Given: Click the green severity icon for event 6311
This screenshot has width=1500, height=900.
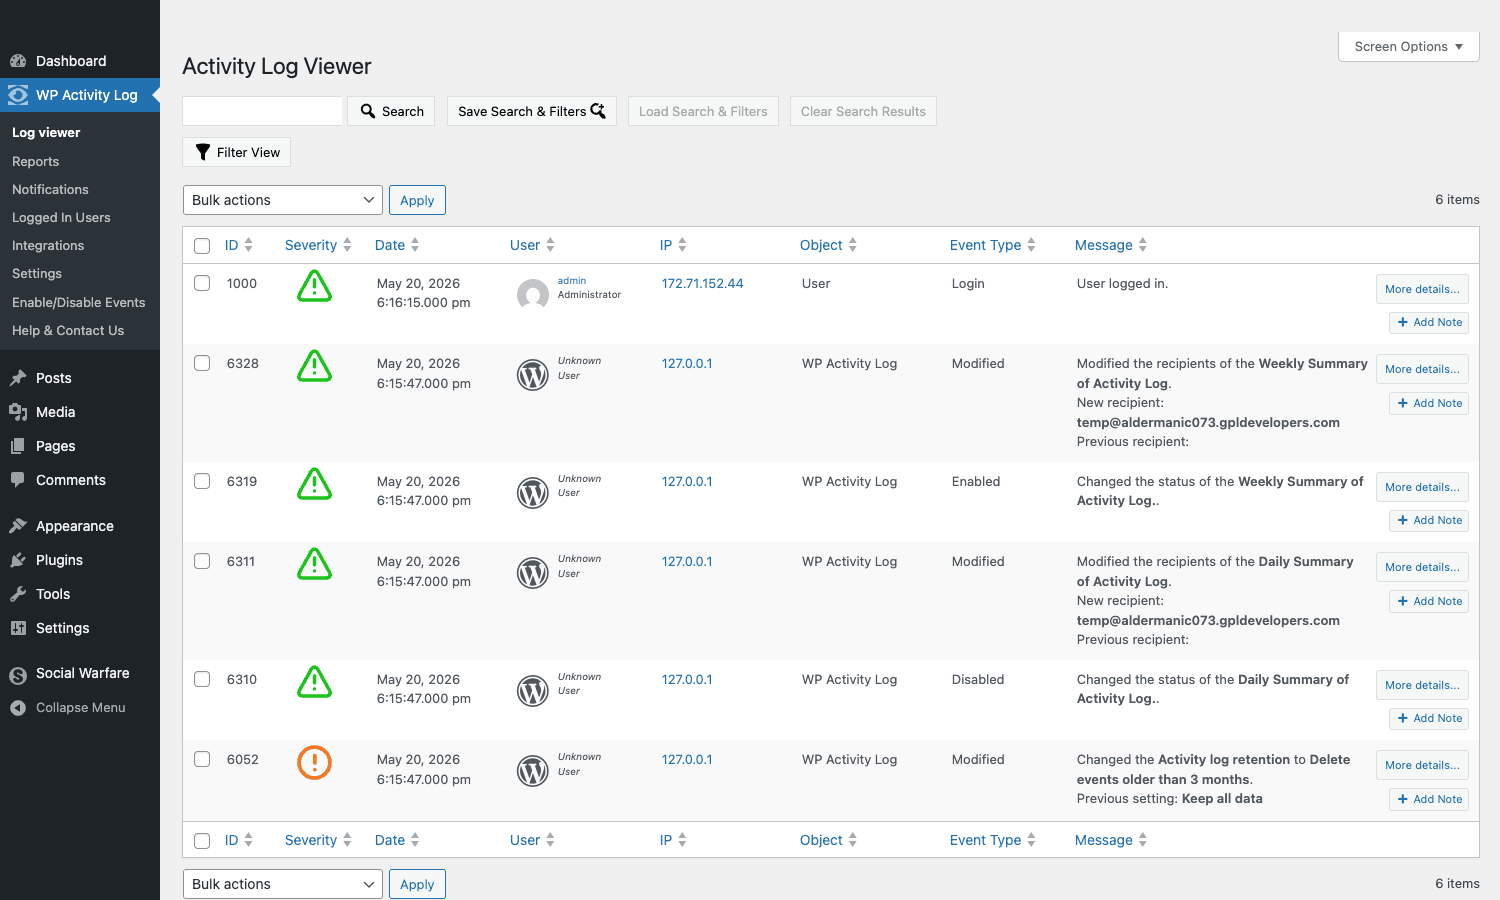Looking at the screenshot, I should pos(315,564).
